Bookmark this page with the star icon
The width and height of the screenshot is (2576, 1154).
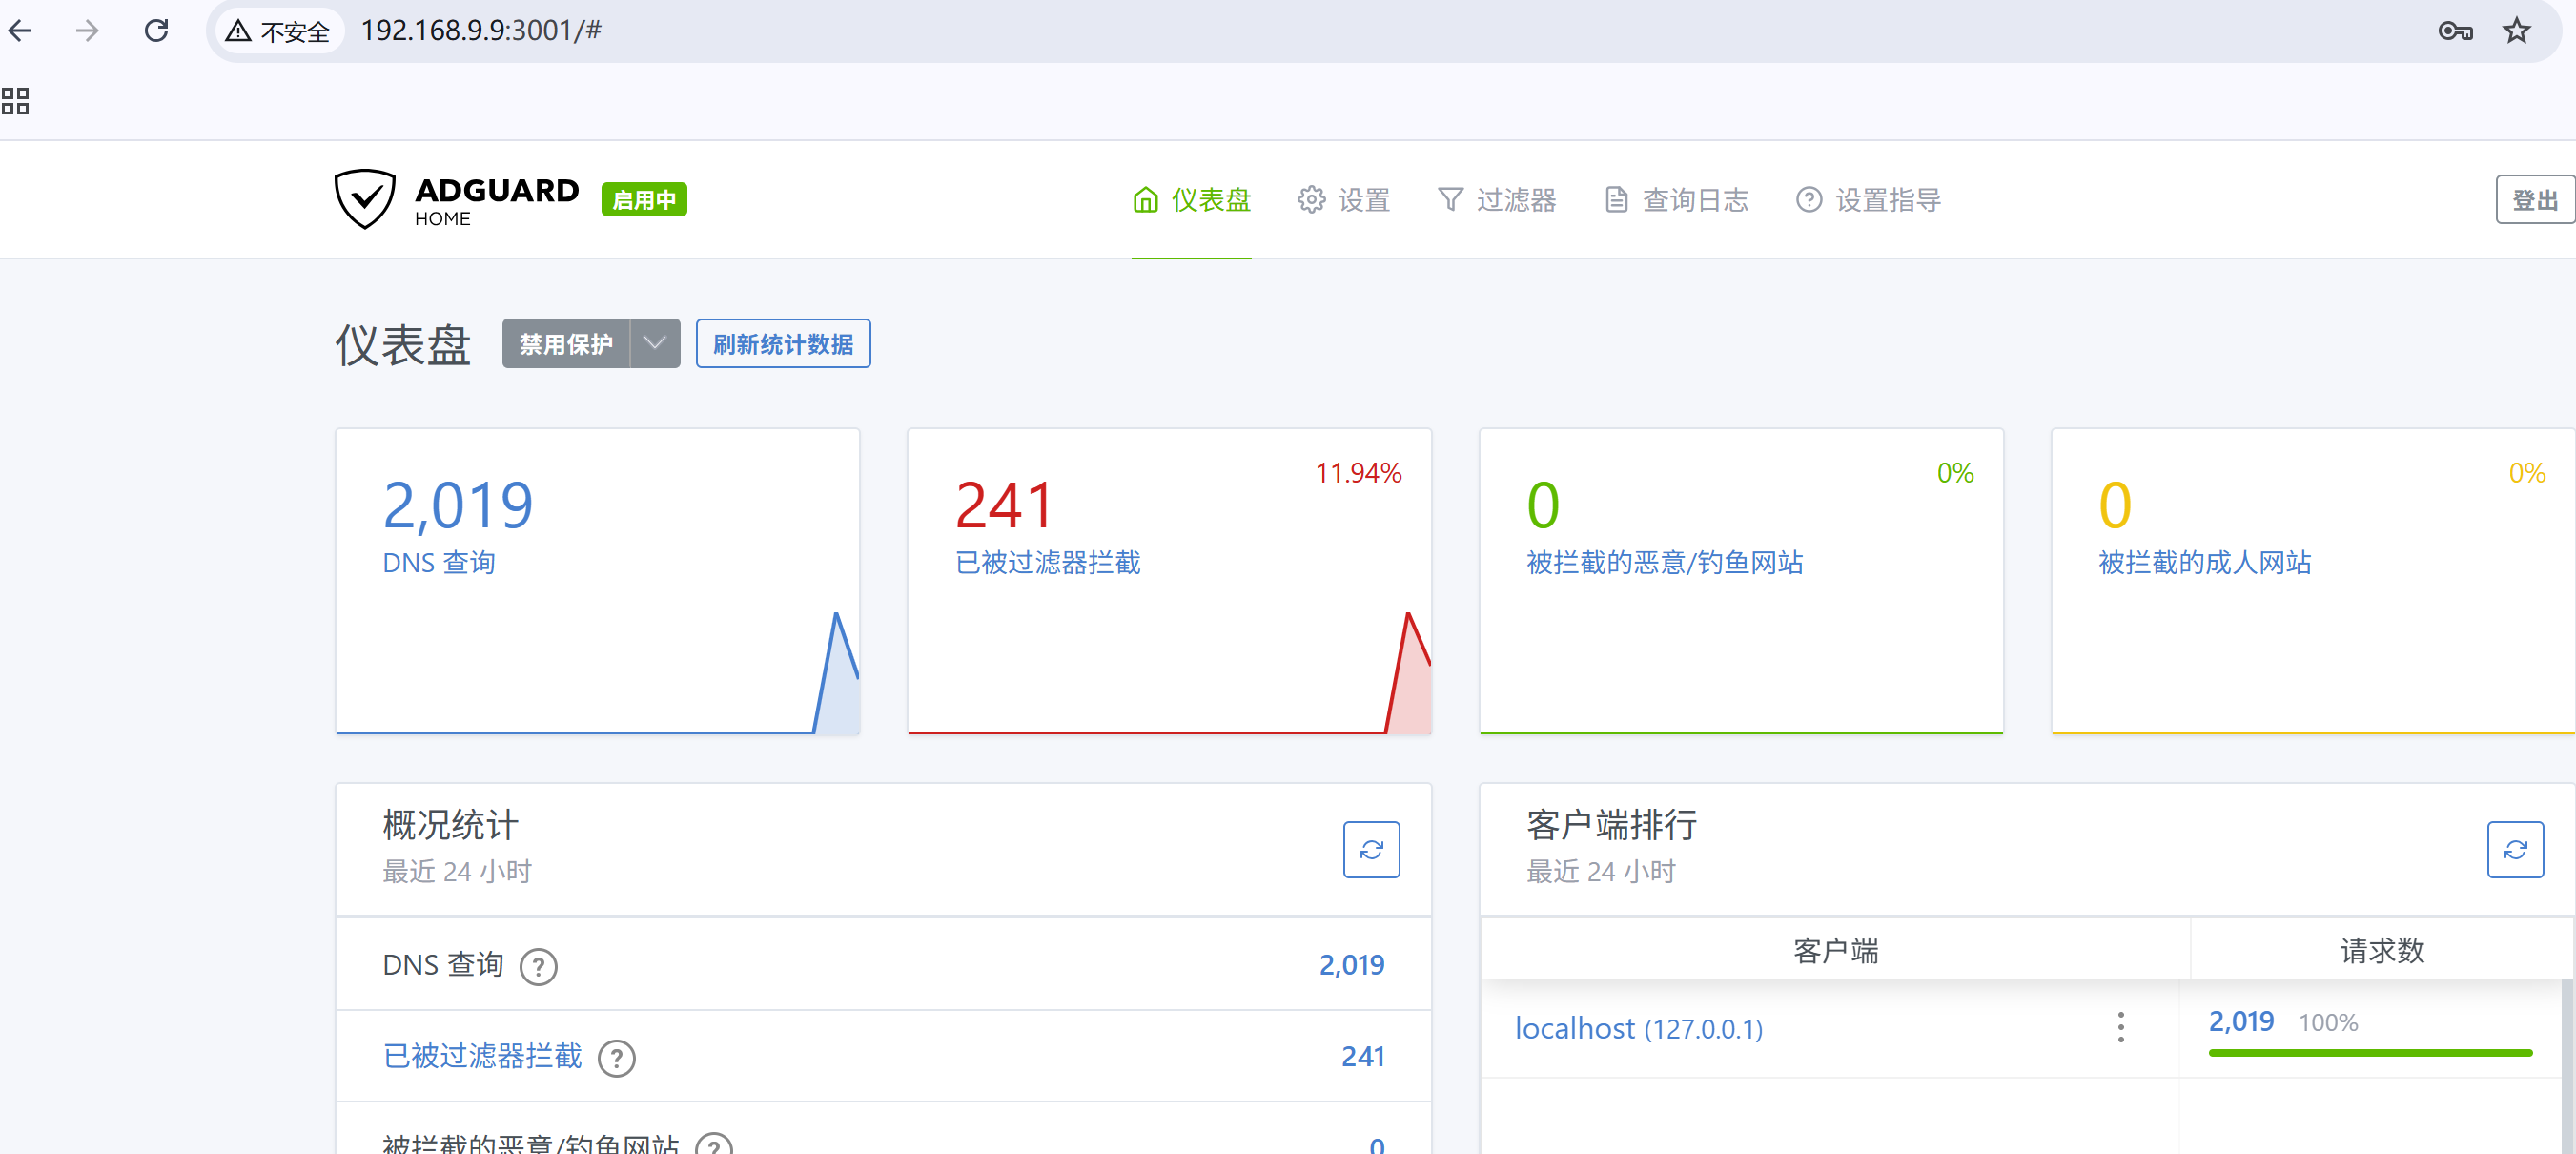click(2516, 31)
